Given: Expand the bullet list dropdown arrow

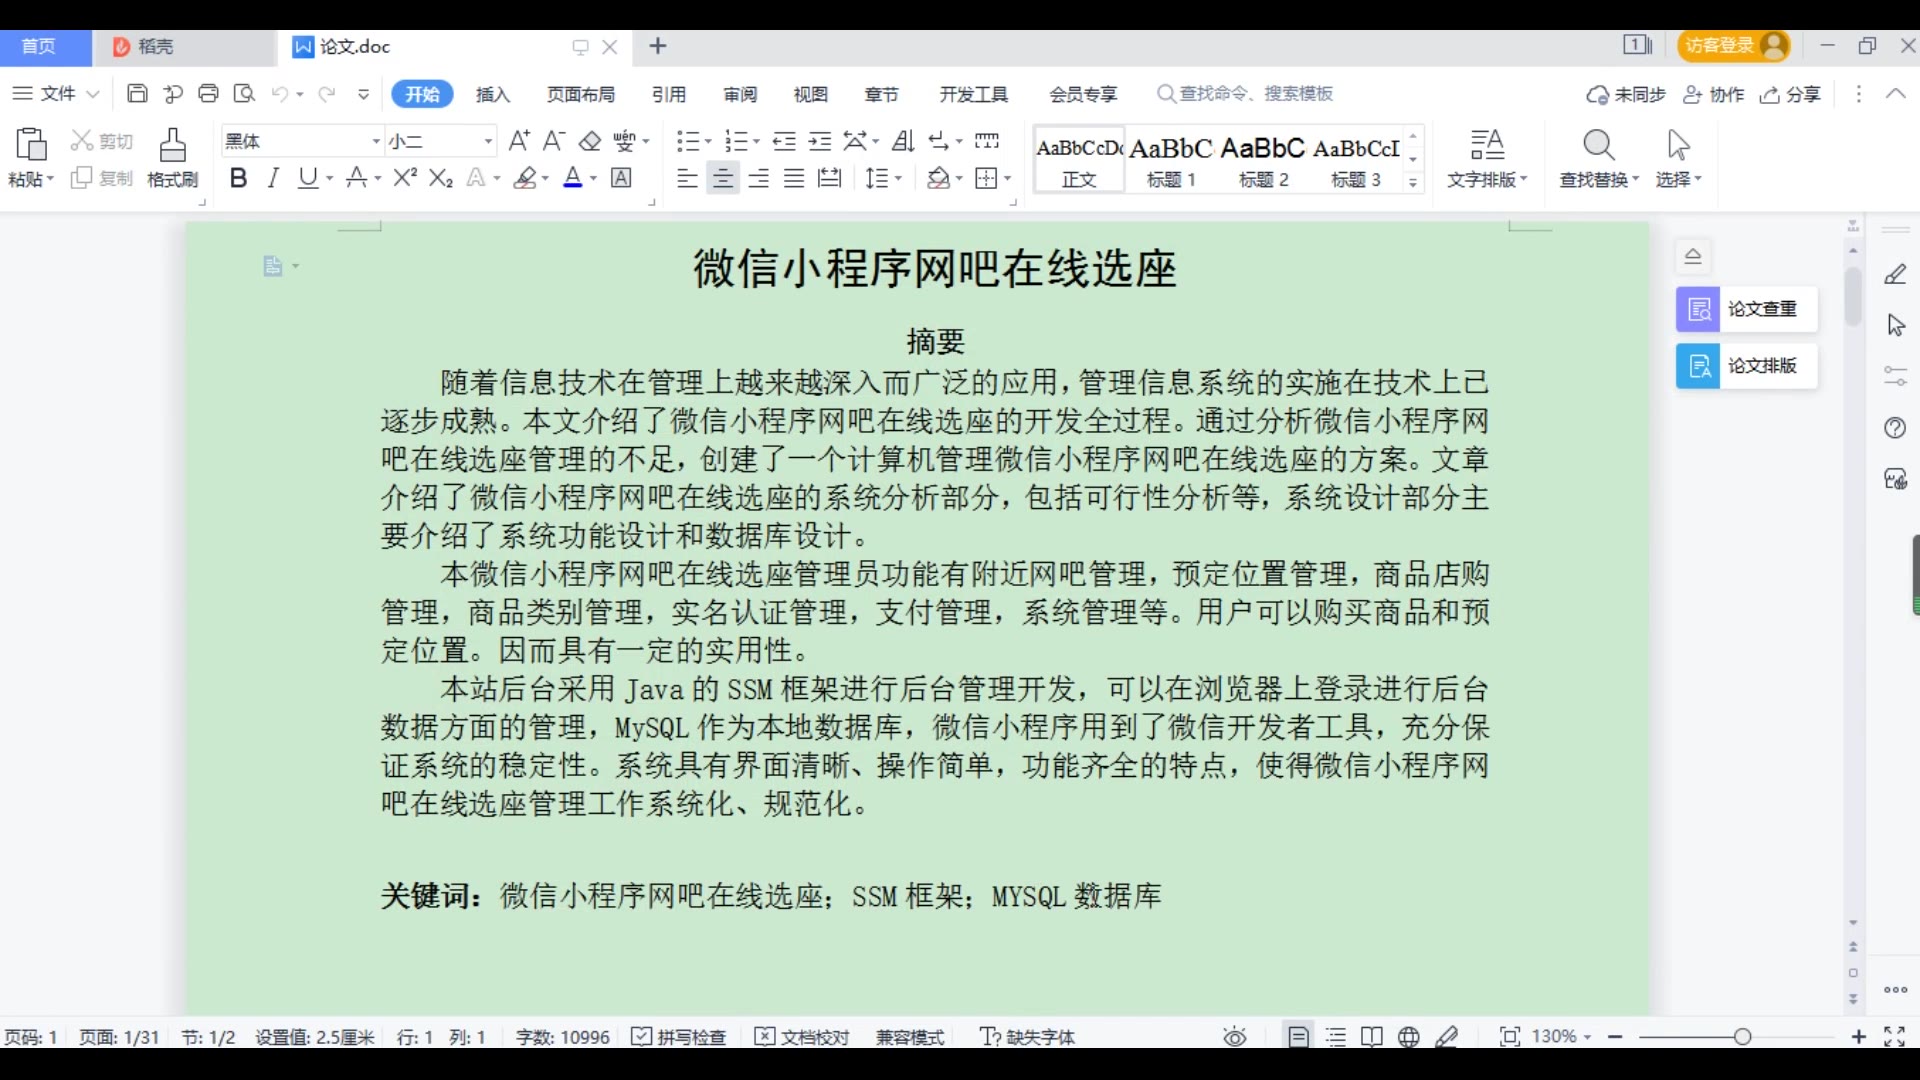Looking at the screenshot, I should [x=708, y=141].
